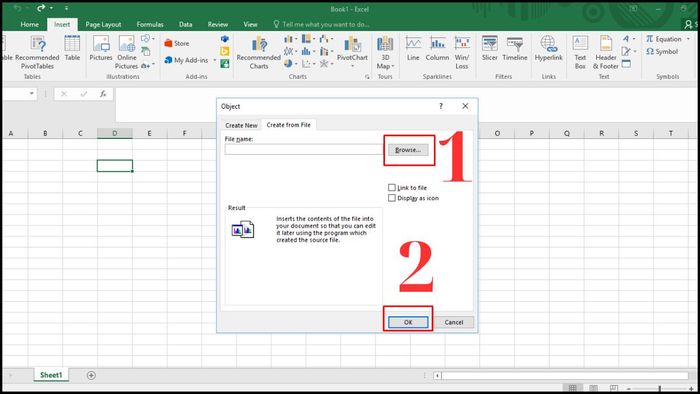Select column header B
700x394 pixels.
tap(45, 133)
